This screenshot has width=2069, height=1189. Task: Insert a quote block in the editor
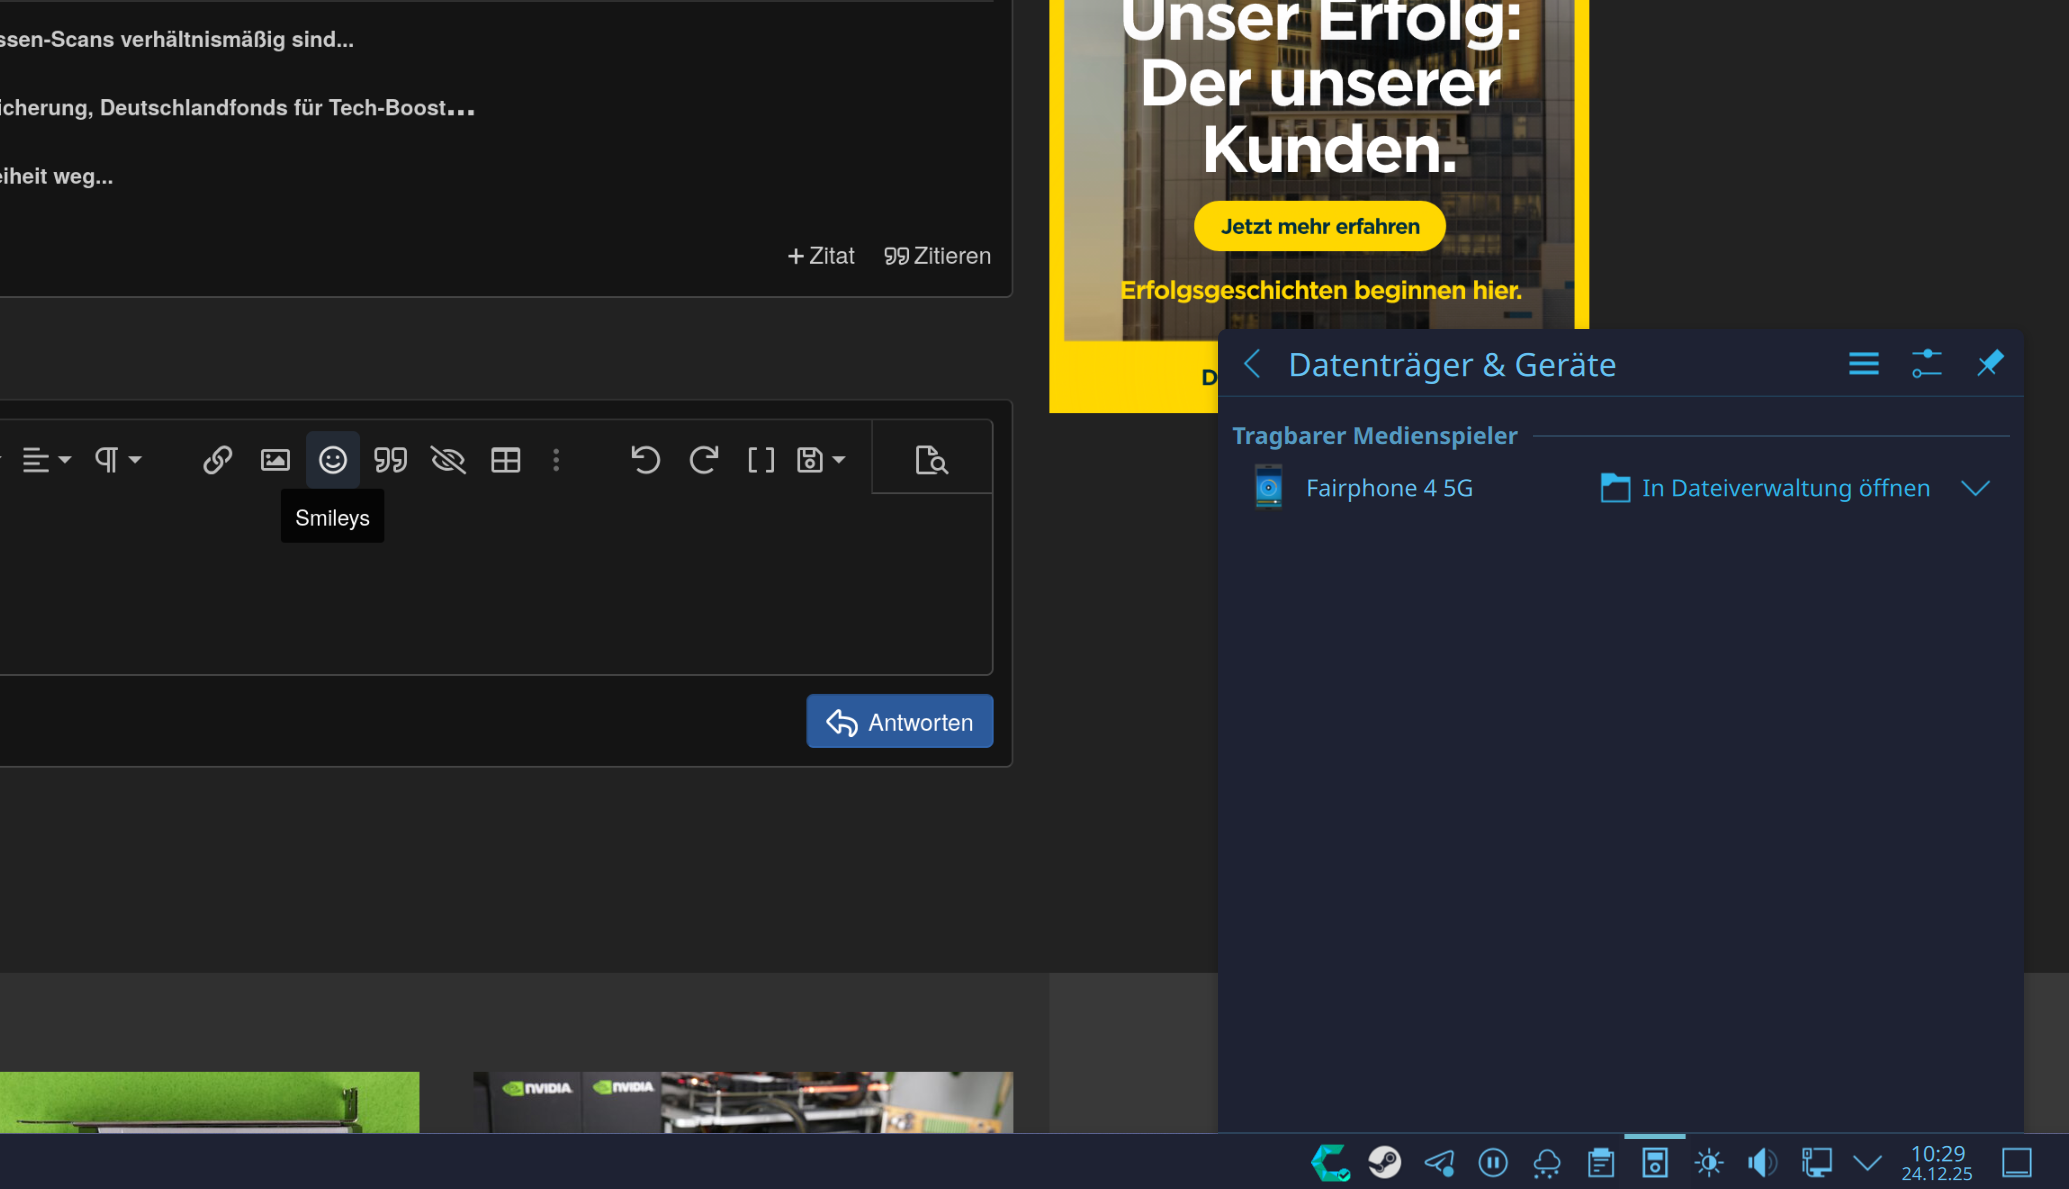click(x=390, y=460)
